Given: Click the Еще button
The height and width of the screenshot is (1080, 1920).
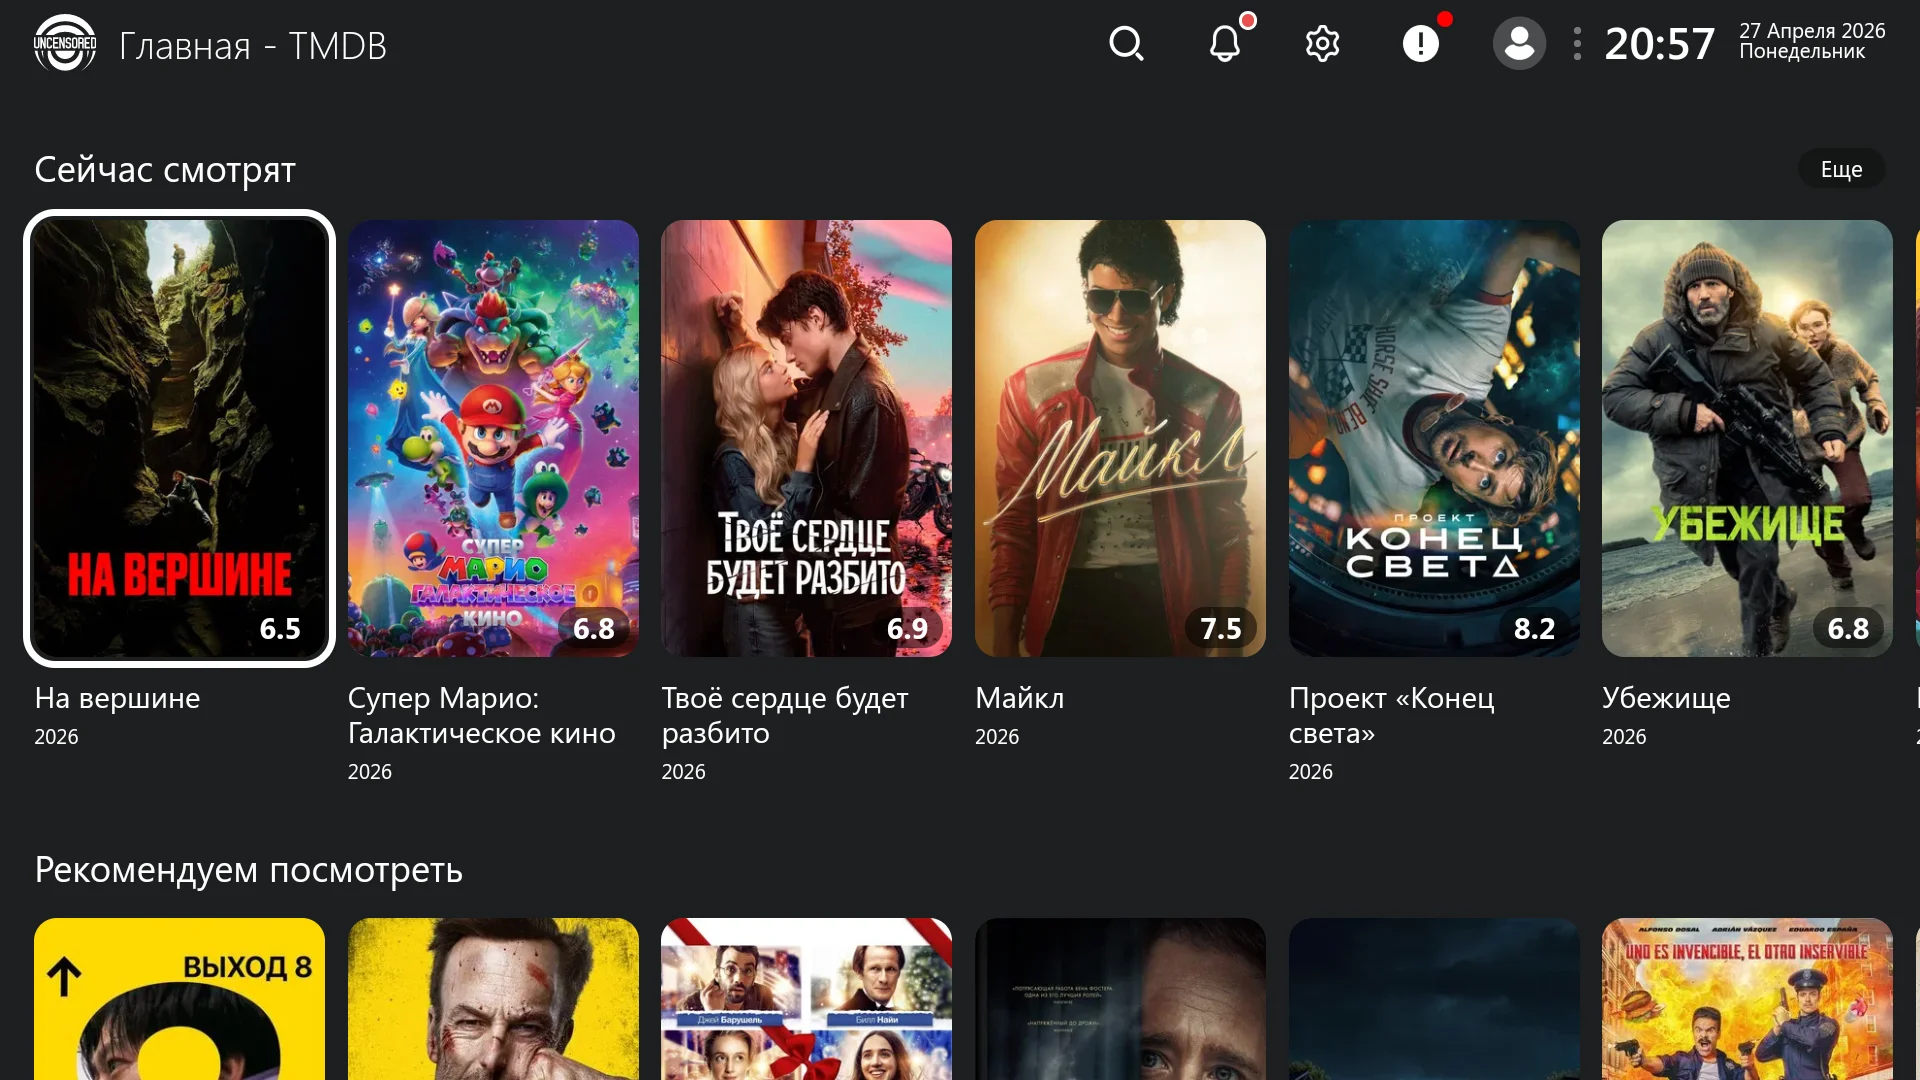Looking at the screenshot, I should (1841, 169).
